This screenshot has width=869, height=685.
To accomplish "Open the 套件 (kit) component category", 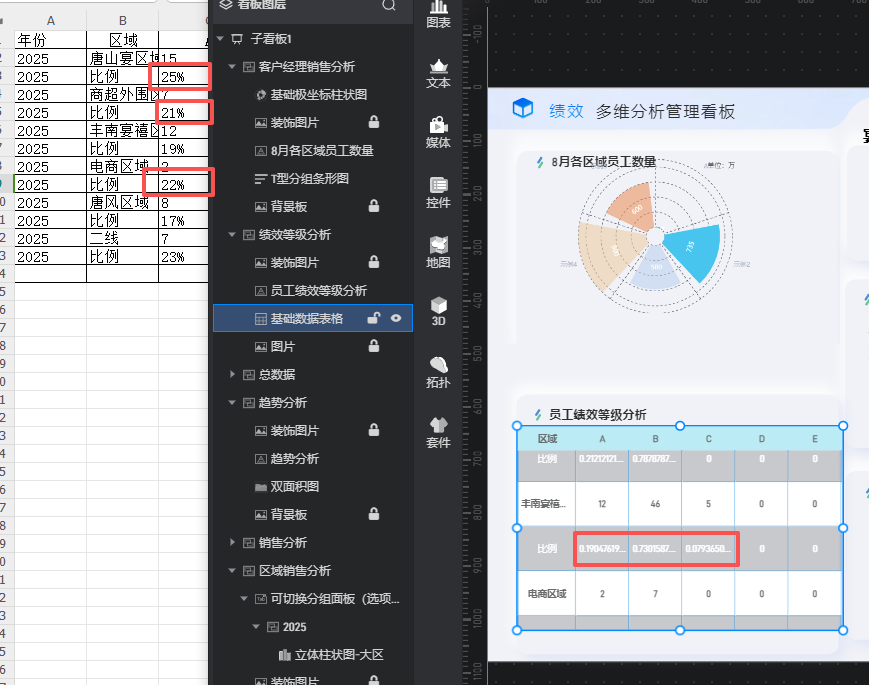I will (438, 431).
